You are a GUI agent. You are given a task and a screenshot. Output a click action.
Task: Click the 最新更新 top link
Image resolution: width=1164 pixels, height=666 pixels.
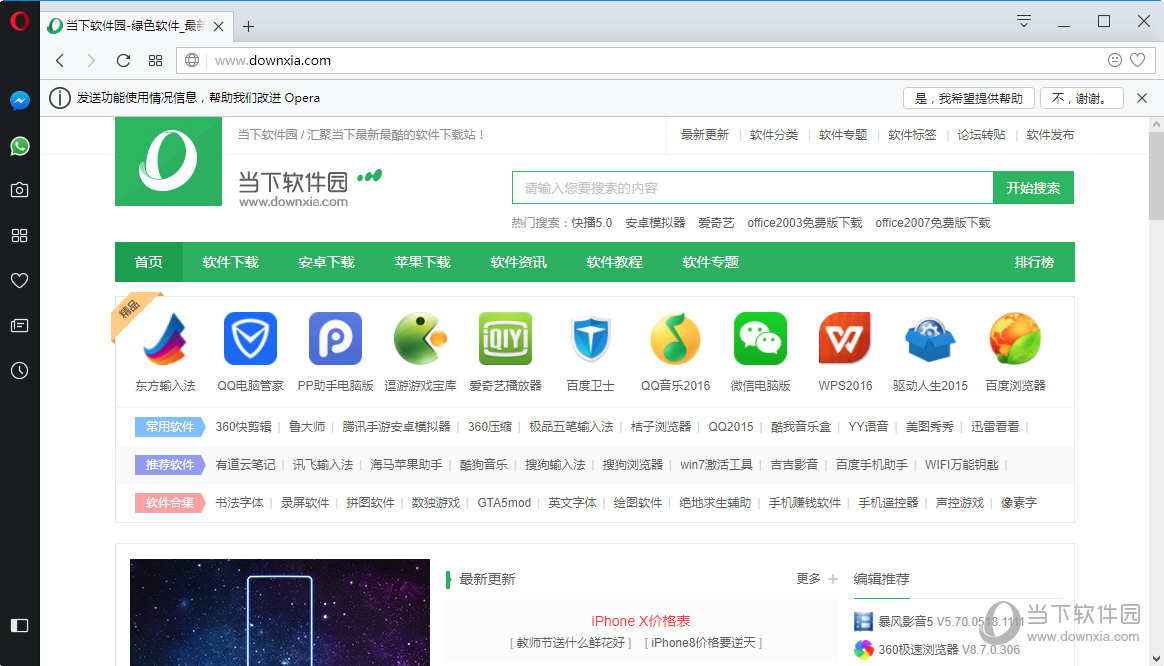tap(704, 134)
